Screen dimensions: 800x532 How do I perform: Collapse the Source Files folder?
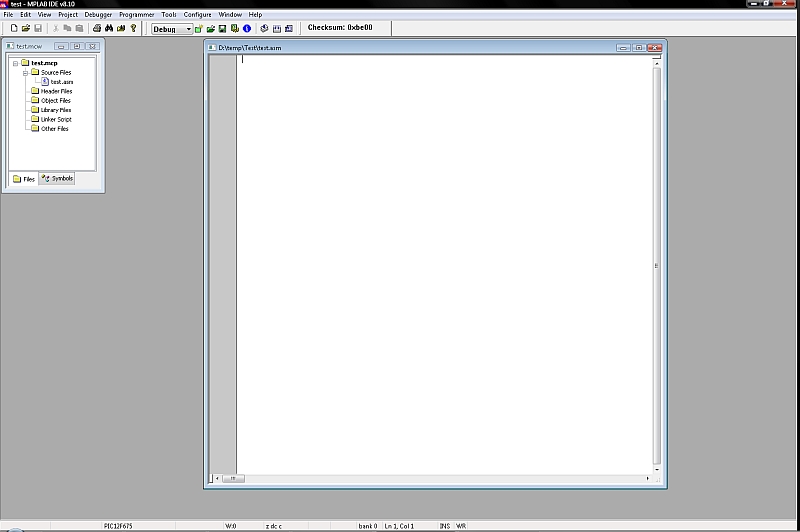25,73
